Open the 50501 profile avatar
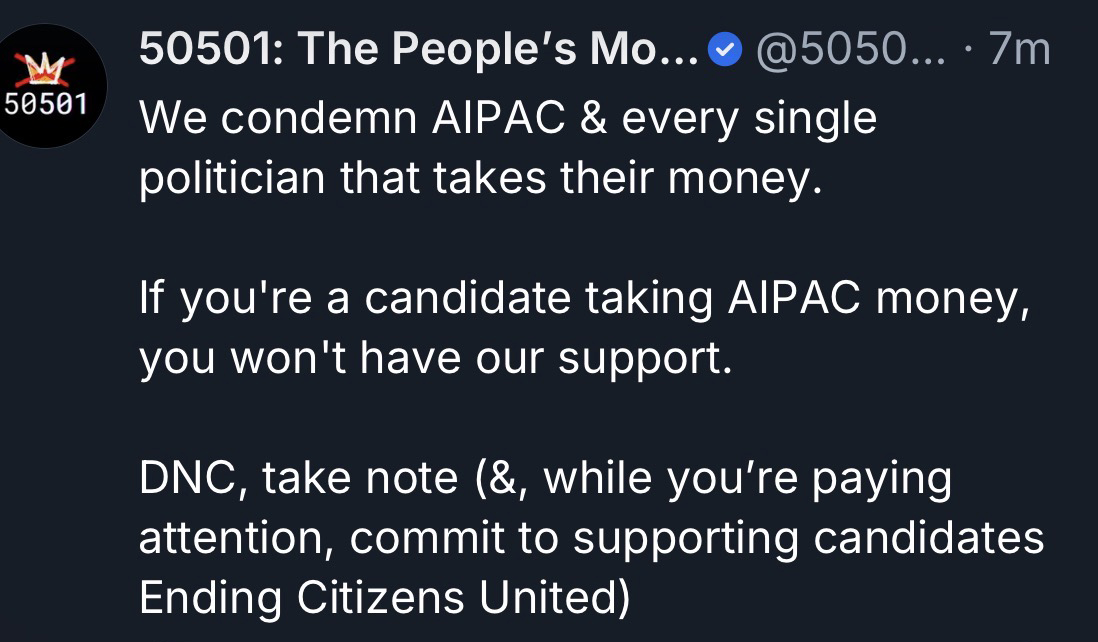 [46, 87]
